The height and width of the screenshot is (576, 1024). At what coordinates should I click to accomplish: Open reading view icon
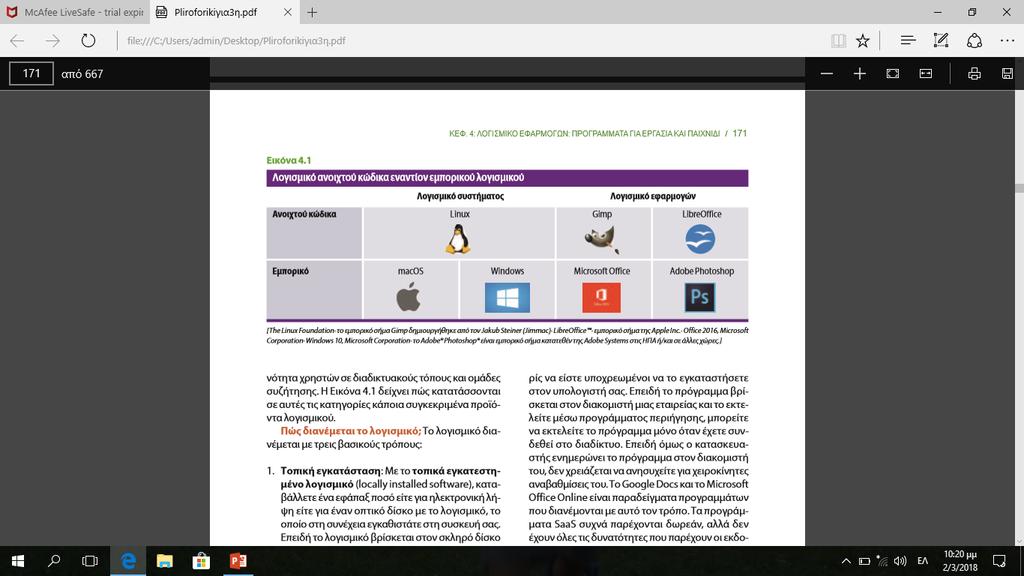tap(839, 40)
